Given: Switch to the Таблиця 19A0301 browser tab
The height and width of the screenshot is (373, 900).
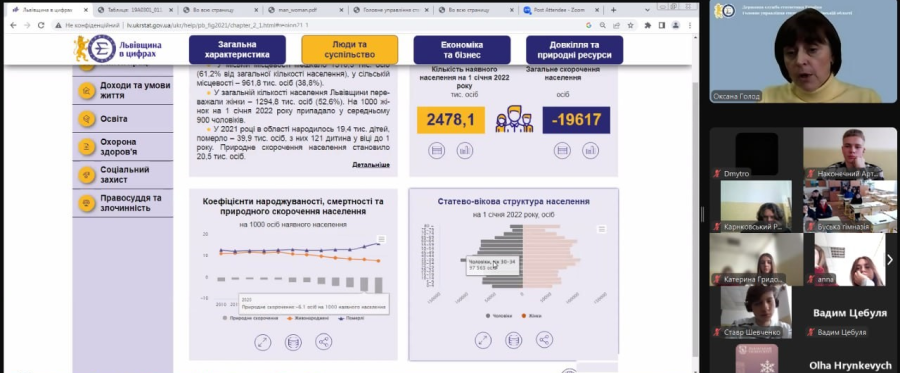Looking at the screenshot, I should tap(135, 10).
